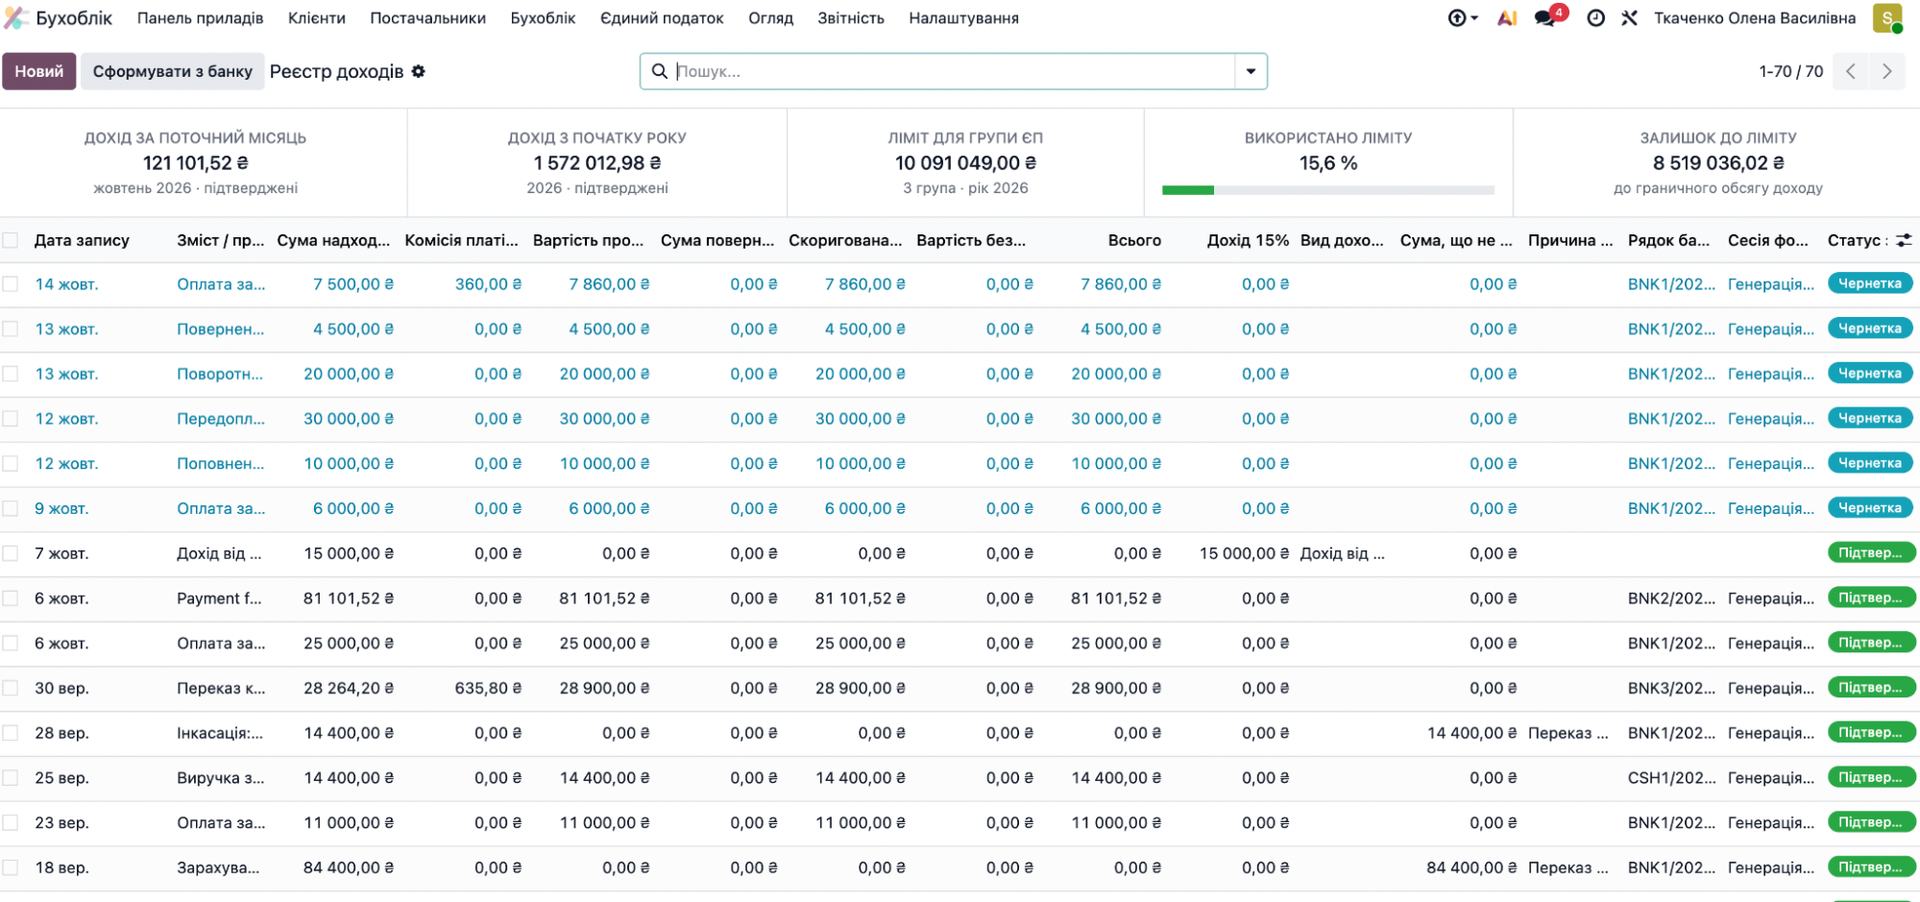Open the Клієнти menu
Image resolution: width=1920 pixels, height=902 pixels.
(x=316, y=18)
